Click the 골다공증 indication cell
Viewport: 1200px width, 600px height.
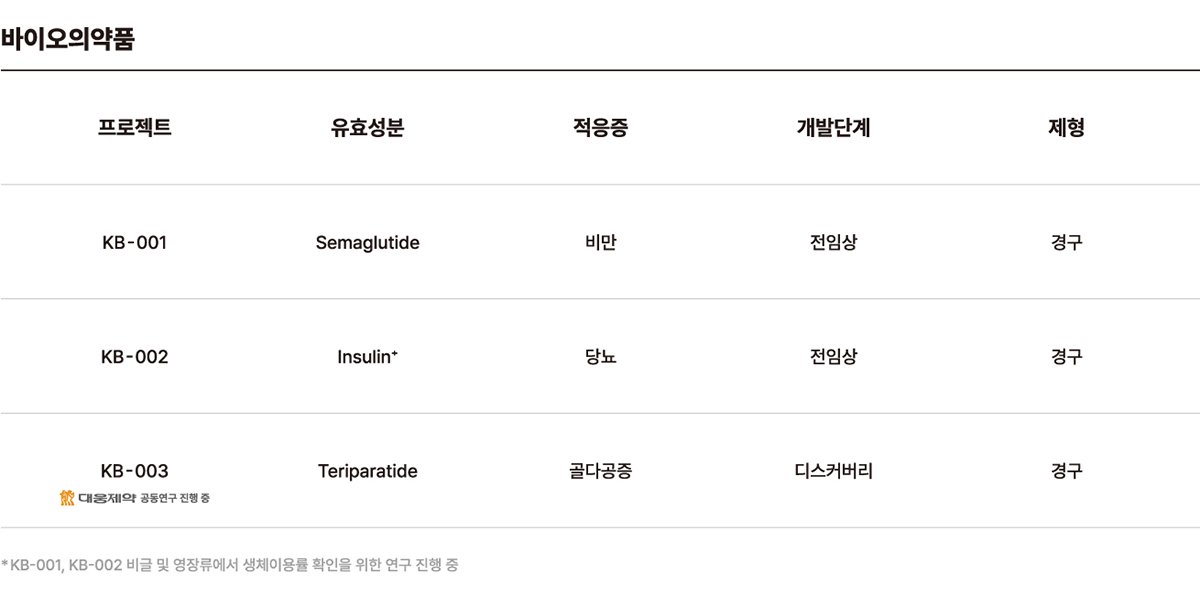(x=600, y=471)
